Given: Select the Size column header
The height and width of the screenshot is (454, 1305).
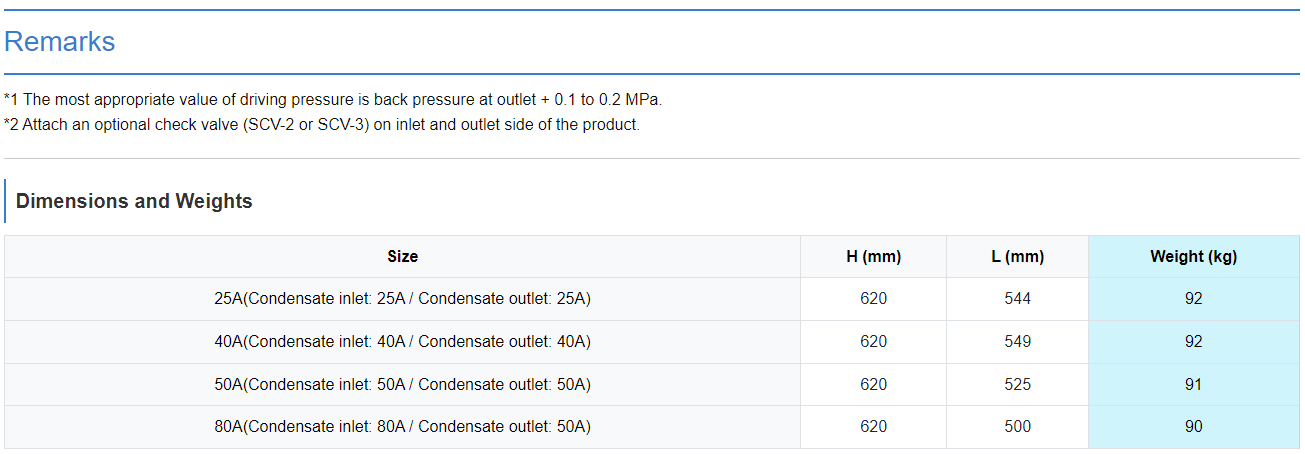Looking at the screenshot, I should pyautogui.click(x=402, y=257).
